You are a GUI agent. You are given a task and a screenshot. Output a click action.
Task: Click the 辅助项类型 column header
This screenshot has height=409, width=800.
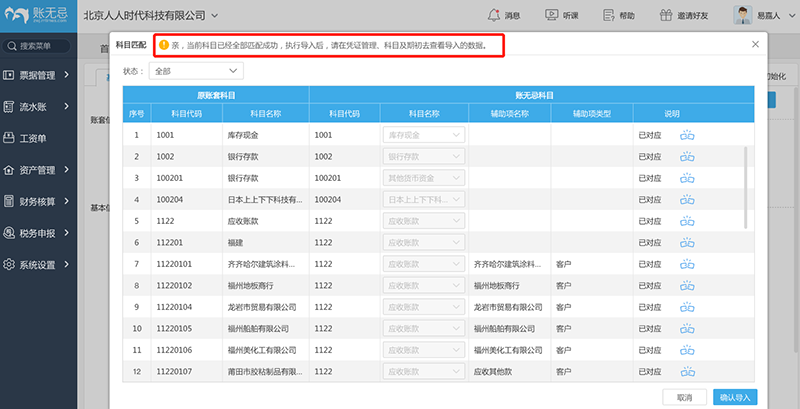[592, 114]
